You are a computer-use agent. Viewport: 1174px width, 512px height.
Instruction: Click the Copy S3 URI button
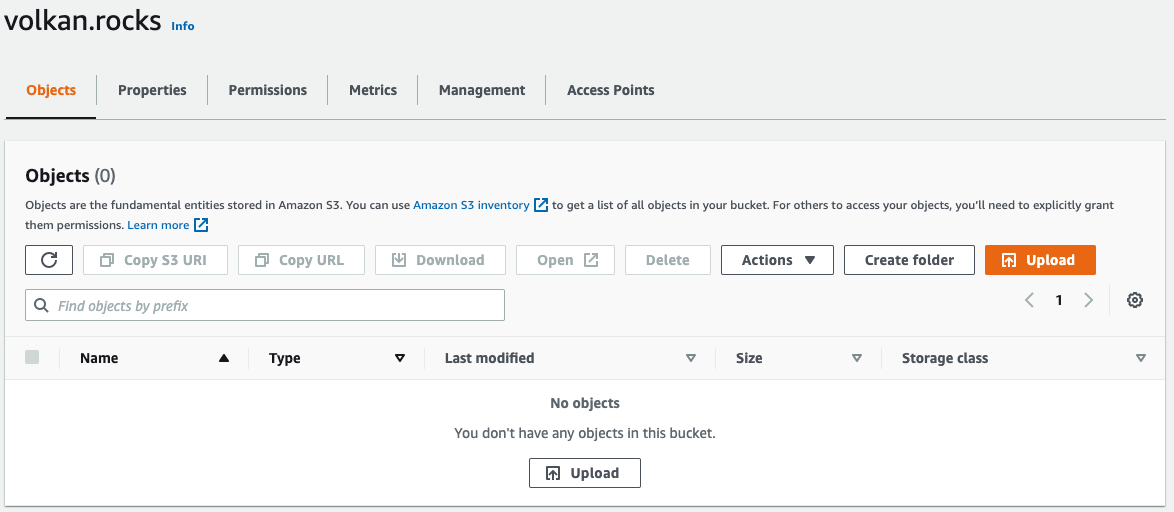pyautogui.click(x=155, y=260)
